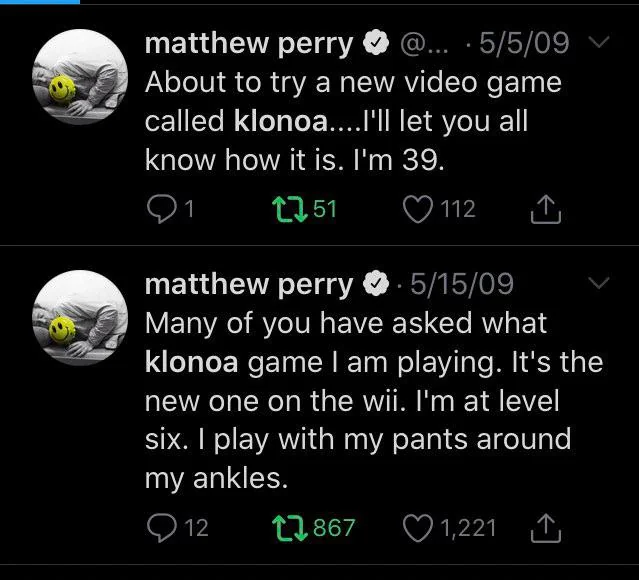This screenshot has height=580, width=639.
Task: Open profile picture on first tweet
Action: (x=80, y=77)
